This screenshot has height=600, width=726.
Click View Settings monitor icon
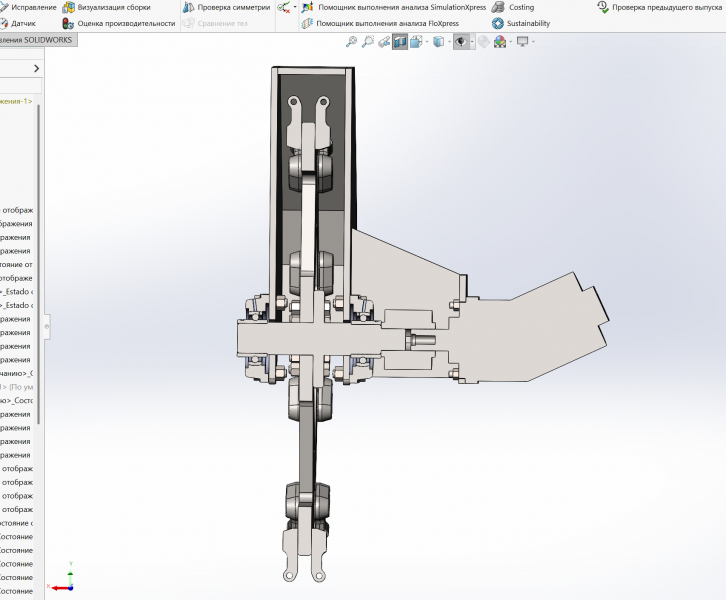pyautogui.click(x=522, y=42)
